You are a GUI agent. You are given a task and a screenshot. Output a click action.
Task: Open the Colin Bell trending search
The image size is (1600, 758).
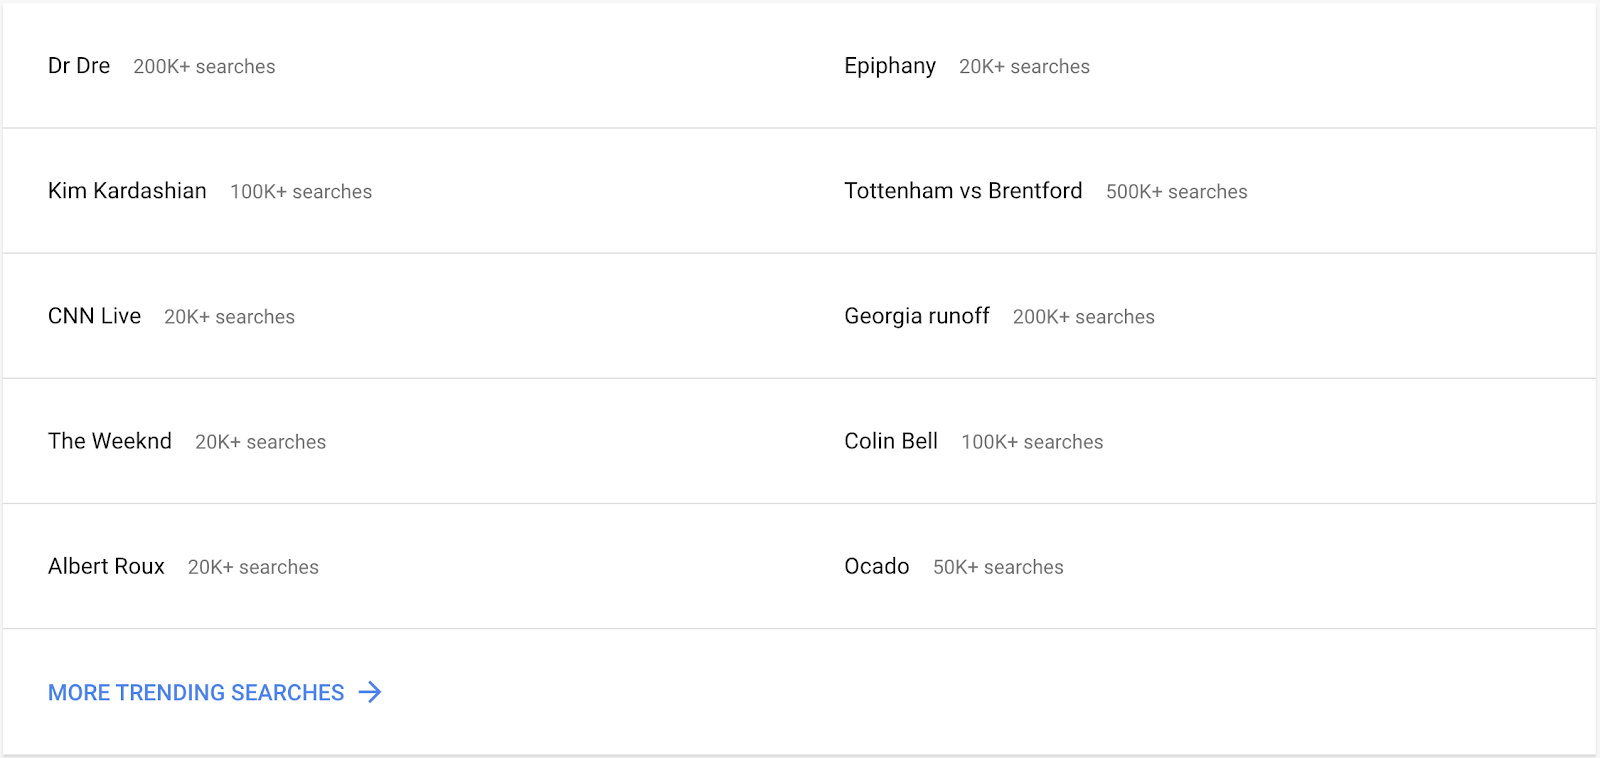tap(891, 441)
